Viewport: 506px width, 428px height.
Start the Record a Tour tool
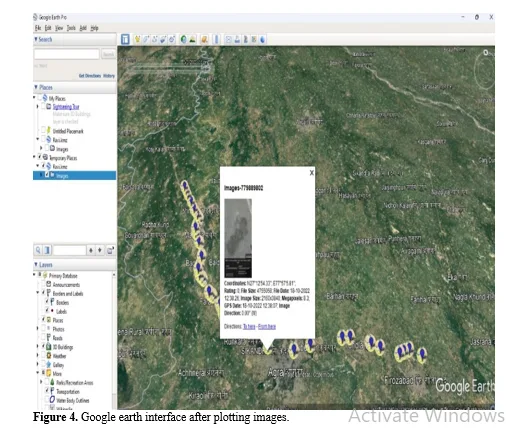click(x=172, y=39)
